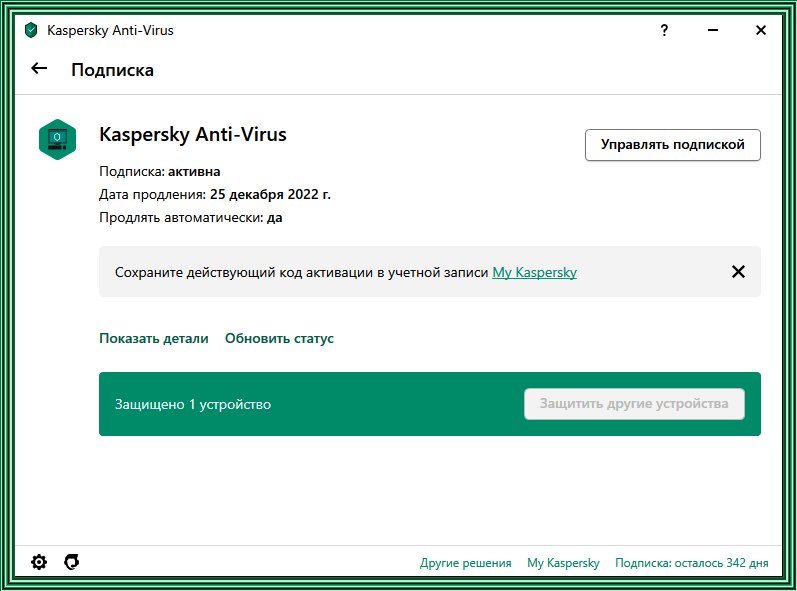Open settings via the gear icon
The height and width of the screenshot is (591, 797).
[x=39, y=562]
